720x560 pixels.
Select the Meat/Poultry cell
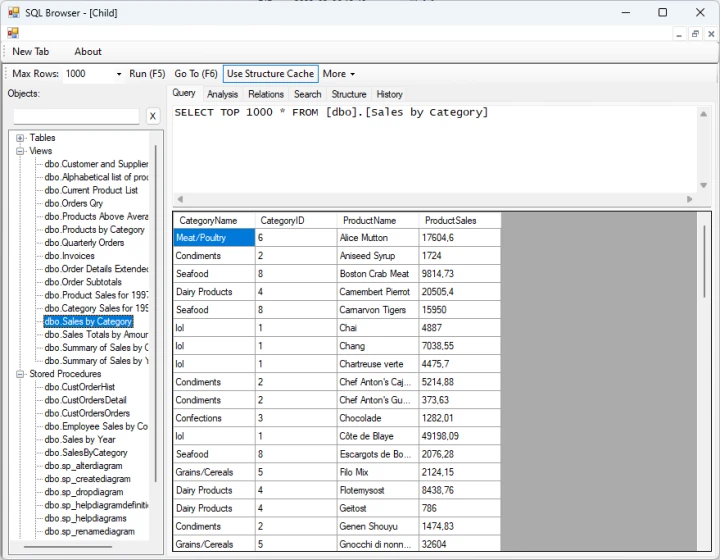point(214,238)
